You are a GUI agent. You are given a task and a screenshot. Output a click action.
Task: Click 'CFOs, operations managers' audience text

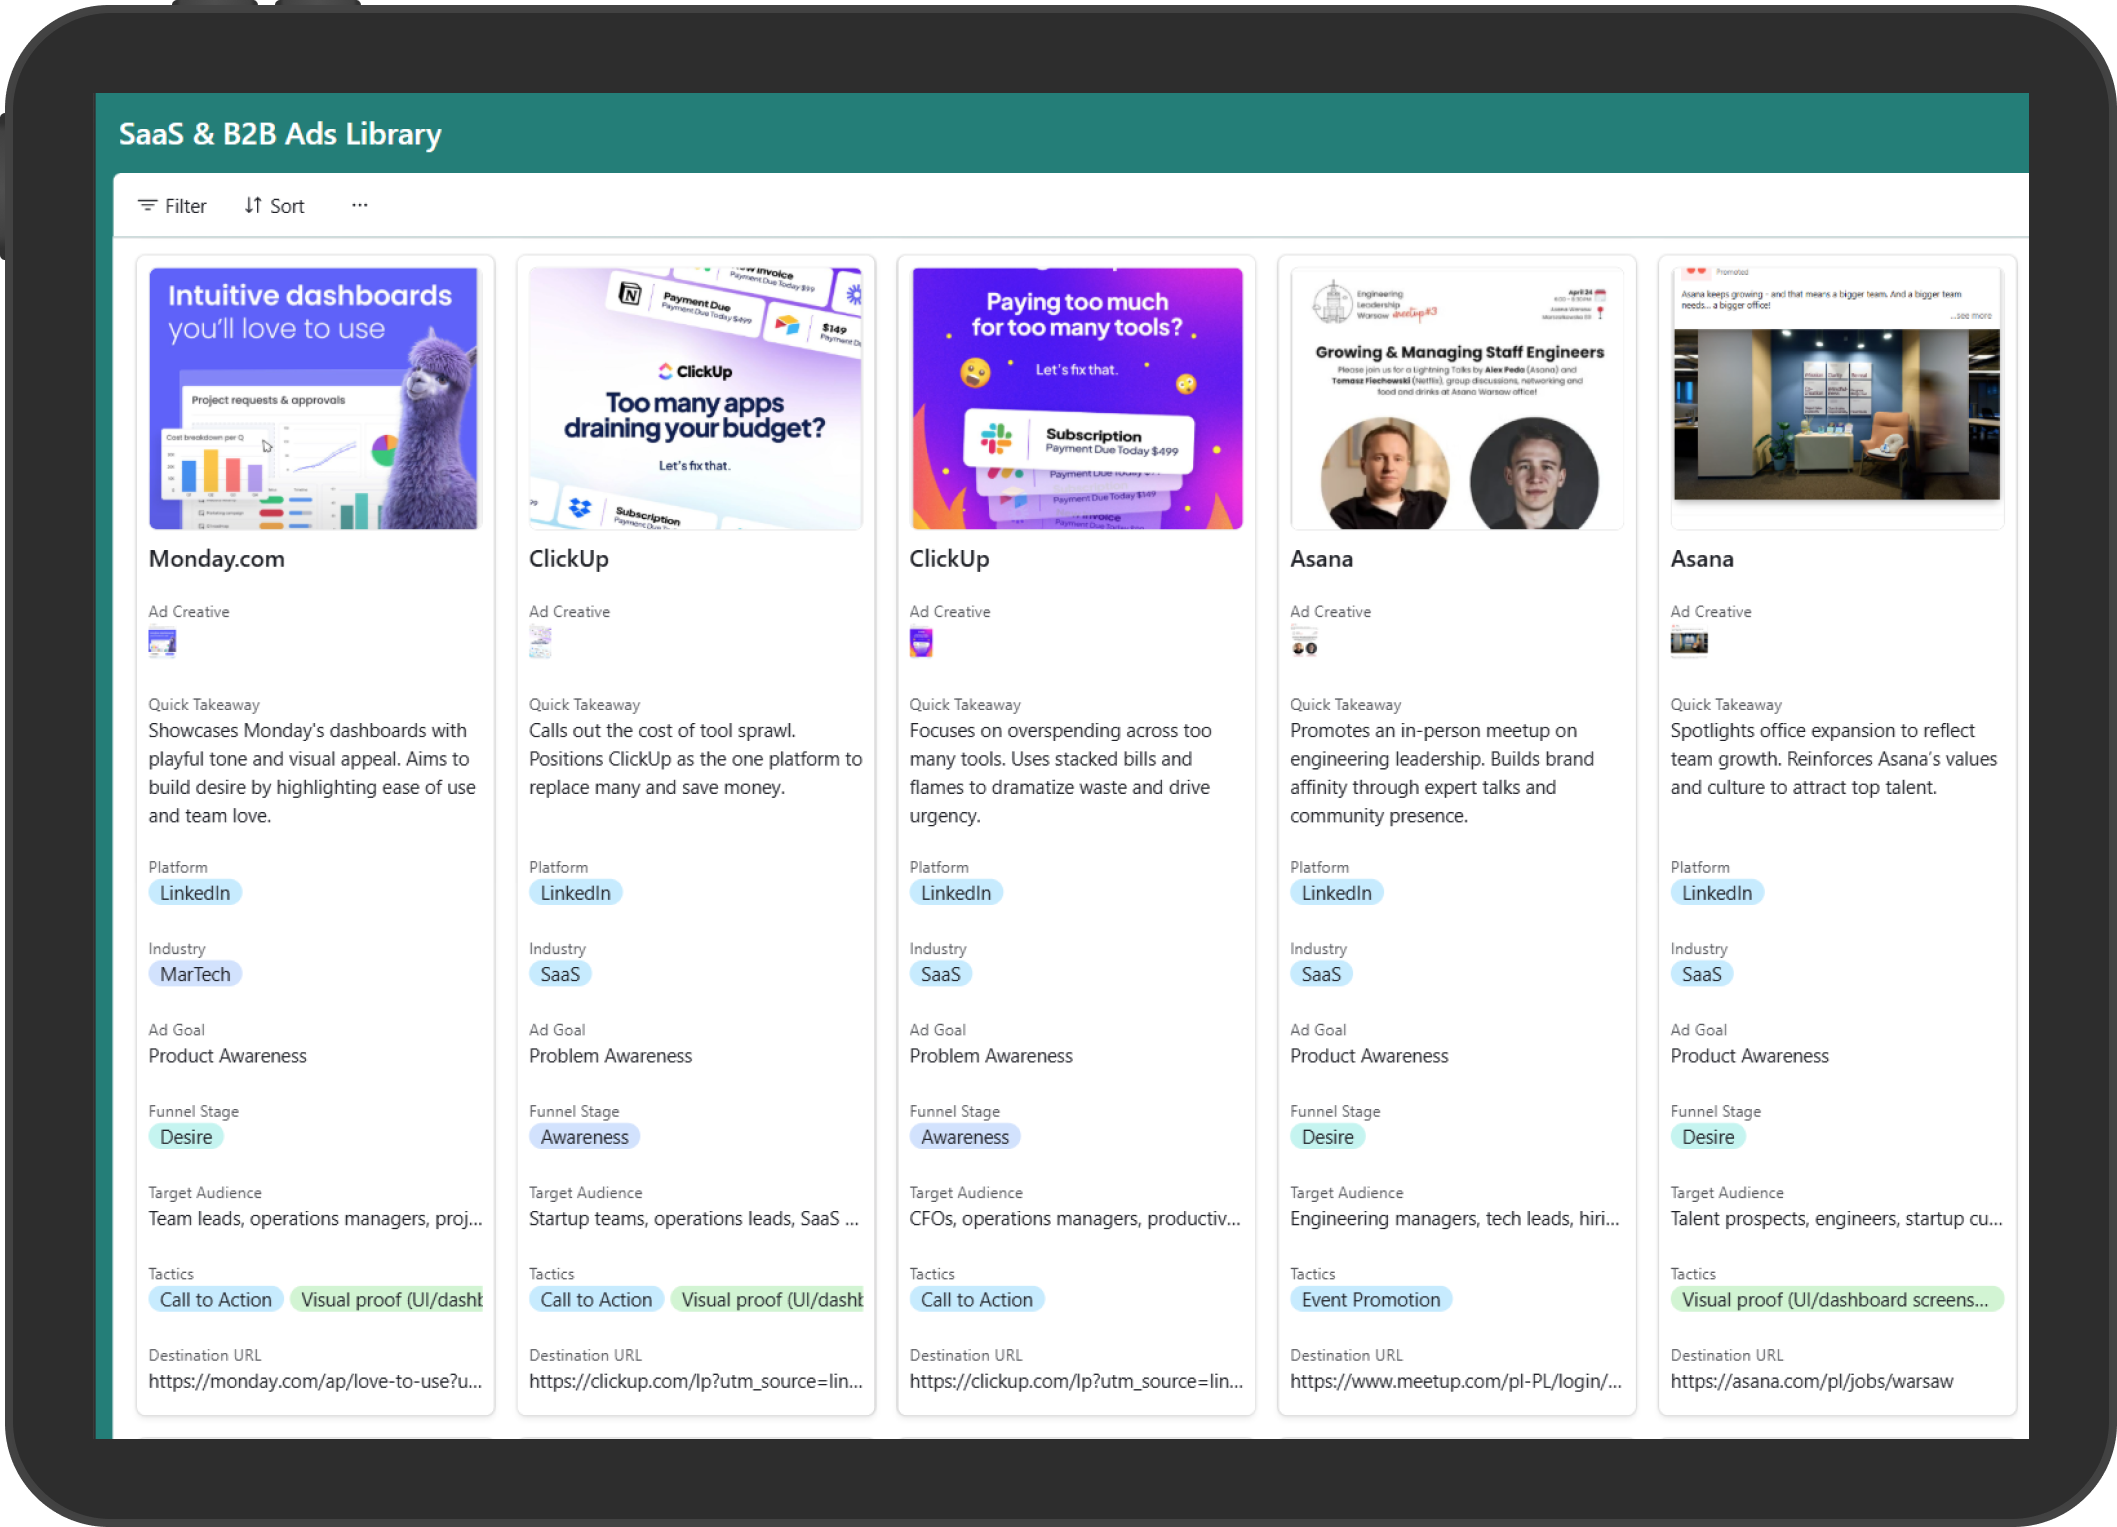click(x=1075, y=1219)
